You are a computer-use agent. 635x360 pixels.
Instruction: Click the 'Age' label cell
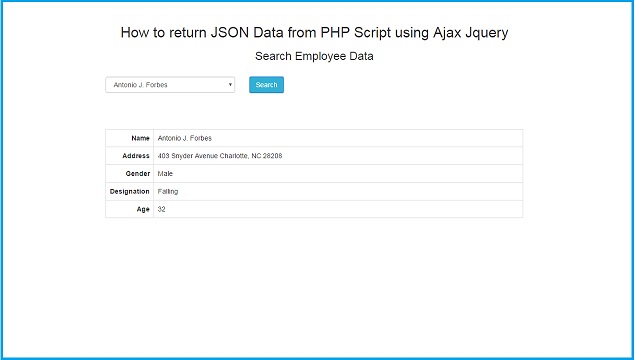(130, 209)
